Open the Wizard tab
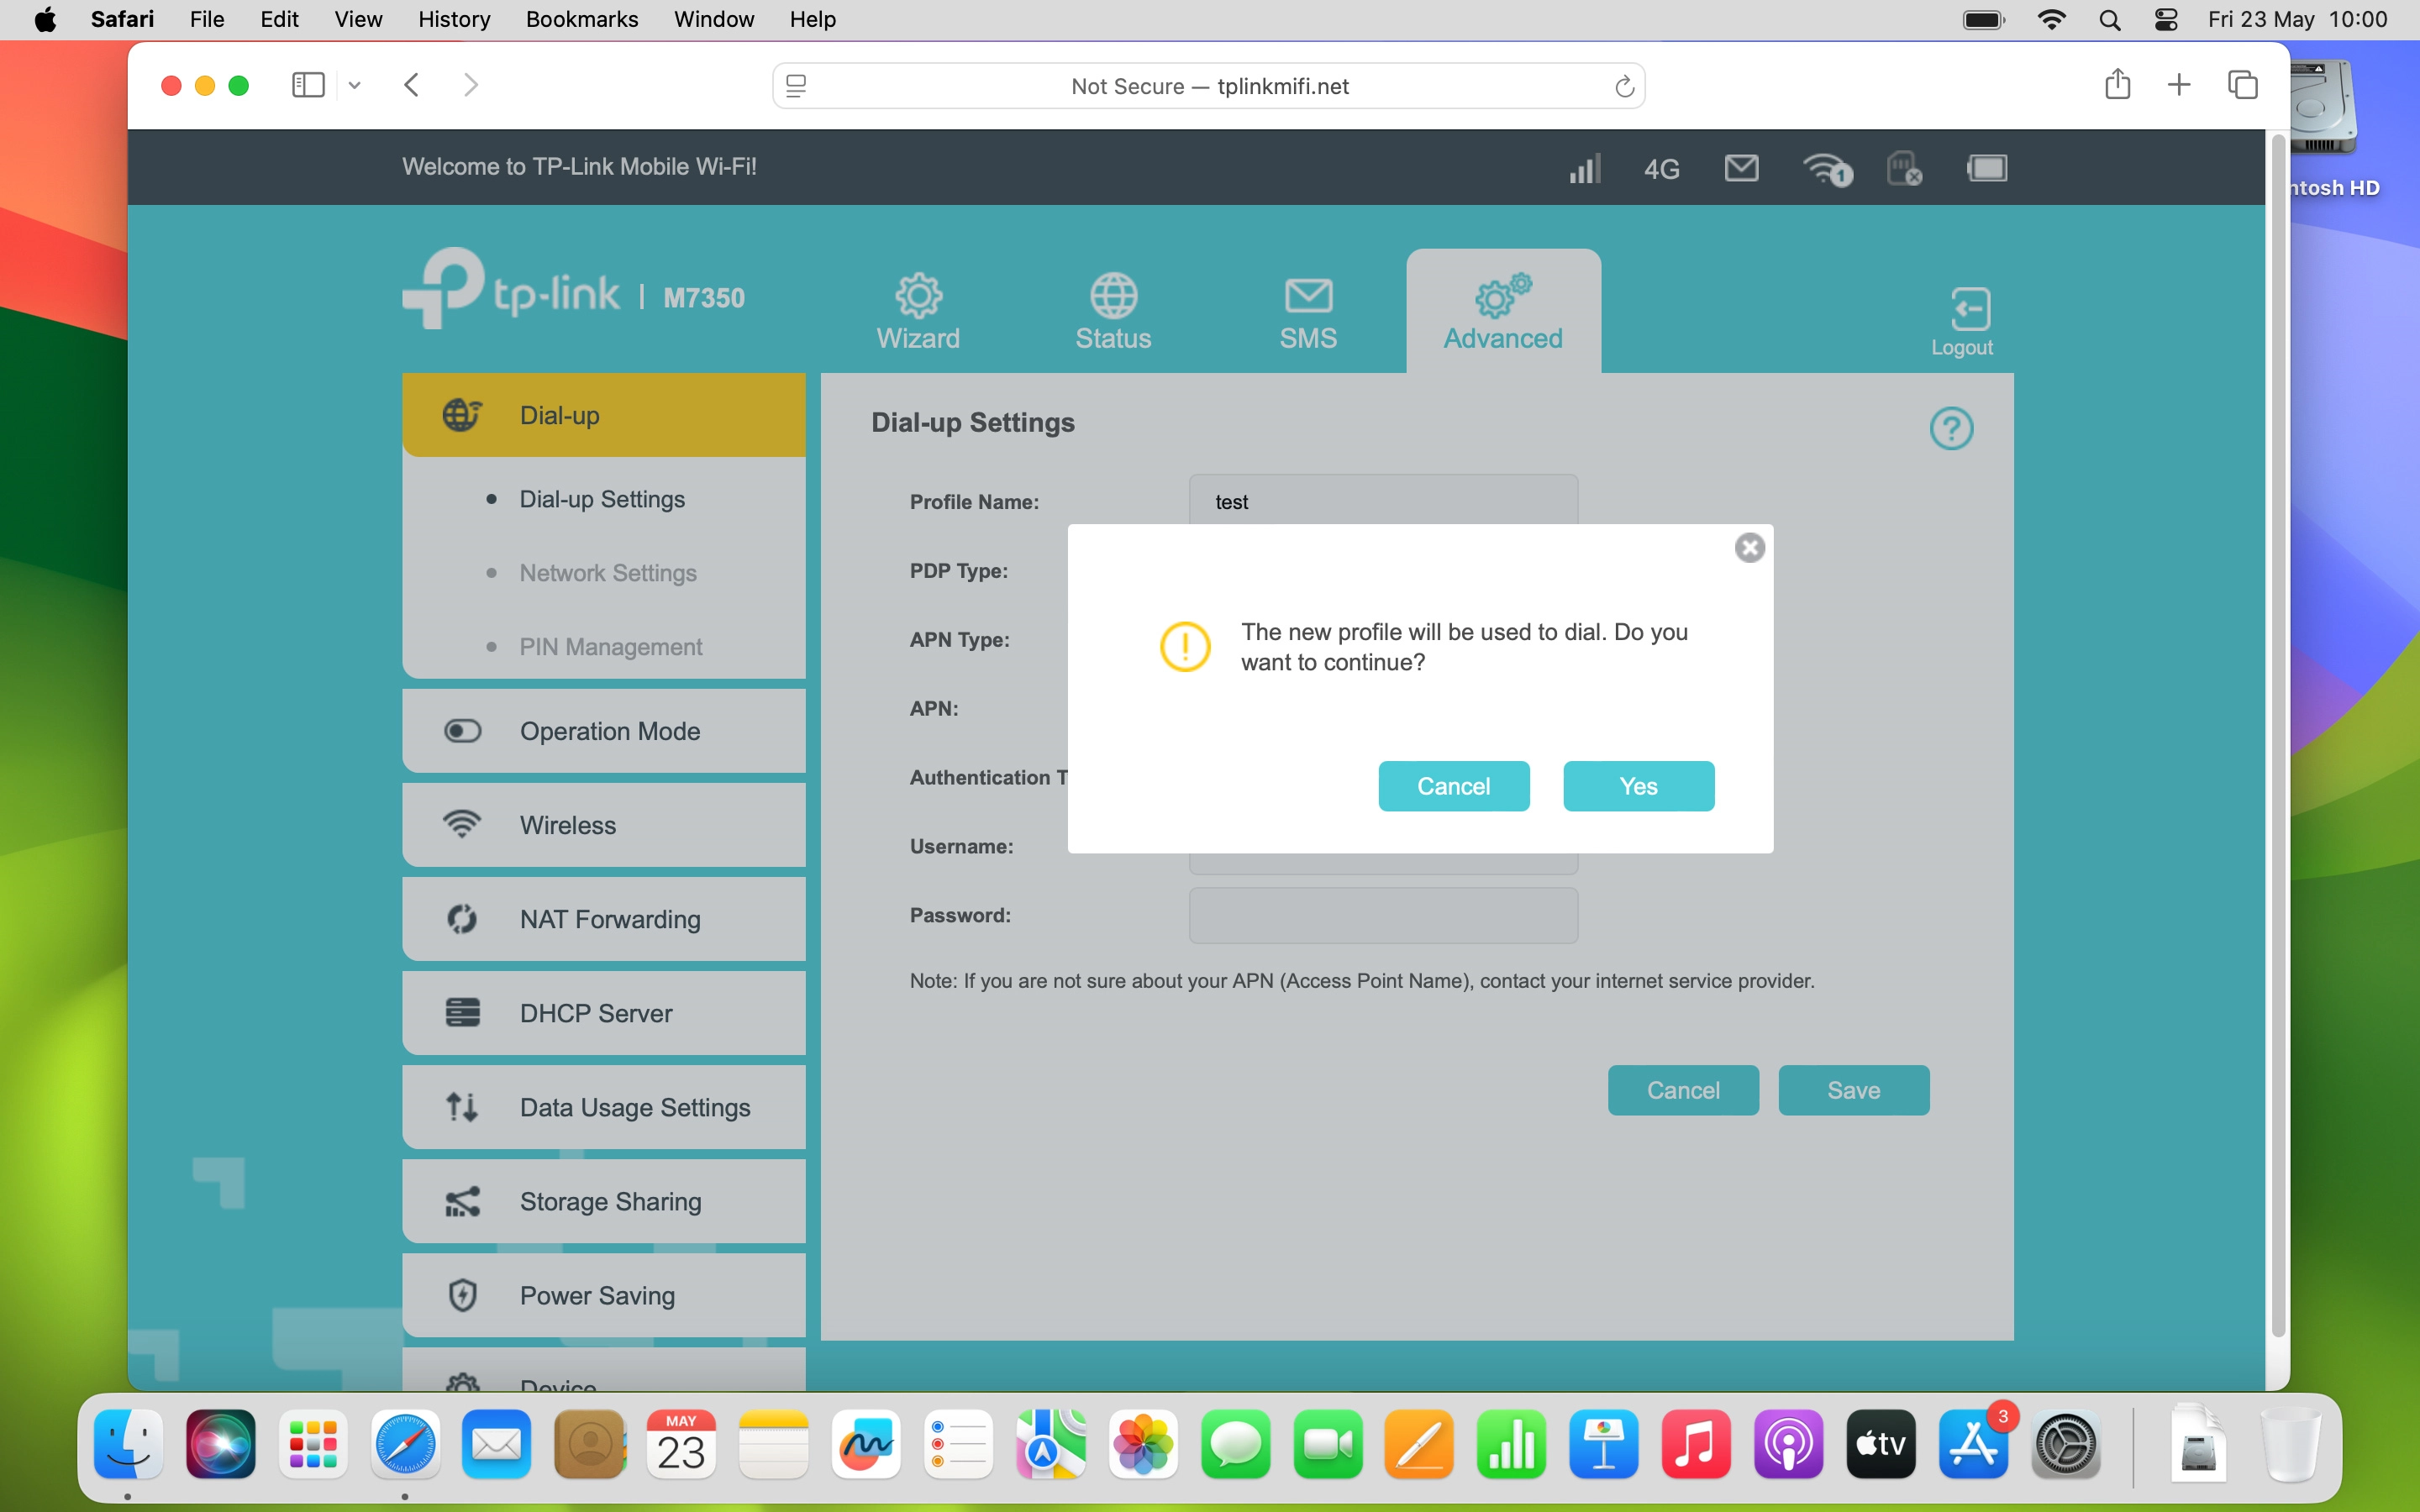This screenshot has width=2420, height=1512. pyautogui.click(x=918, y=312)
